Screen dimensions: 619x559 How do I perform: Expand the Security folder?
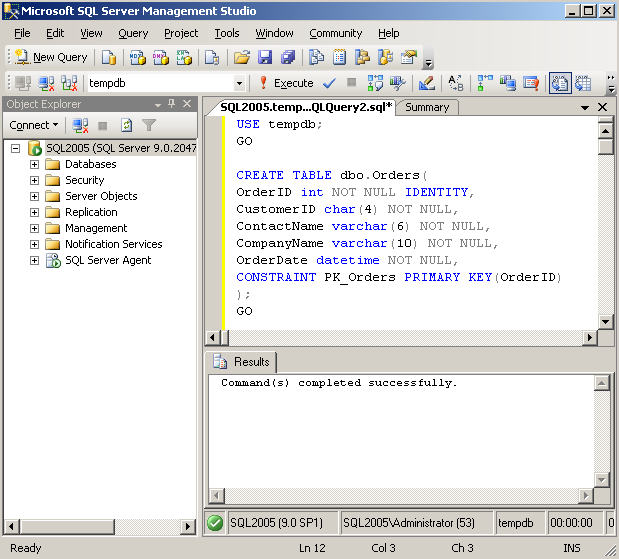[34, 180]
